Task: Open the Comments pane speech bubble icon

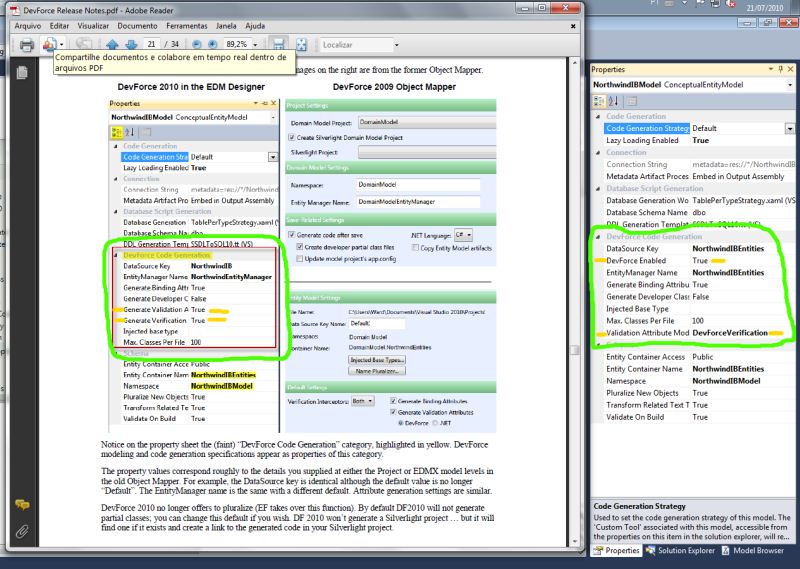Action: [x=21, y=506]
